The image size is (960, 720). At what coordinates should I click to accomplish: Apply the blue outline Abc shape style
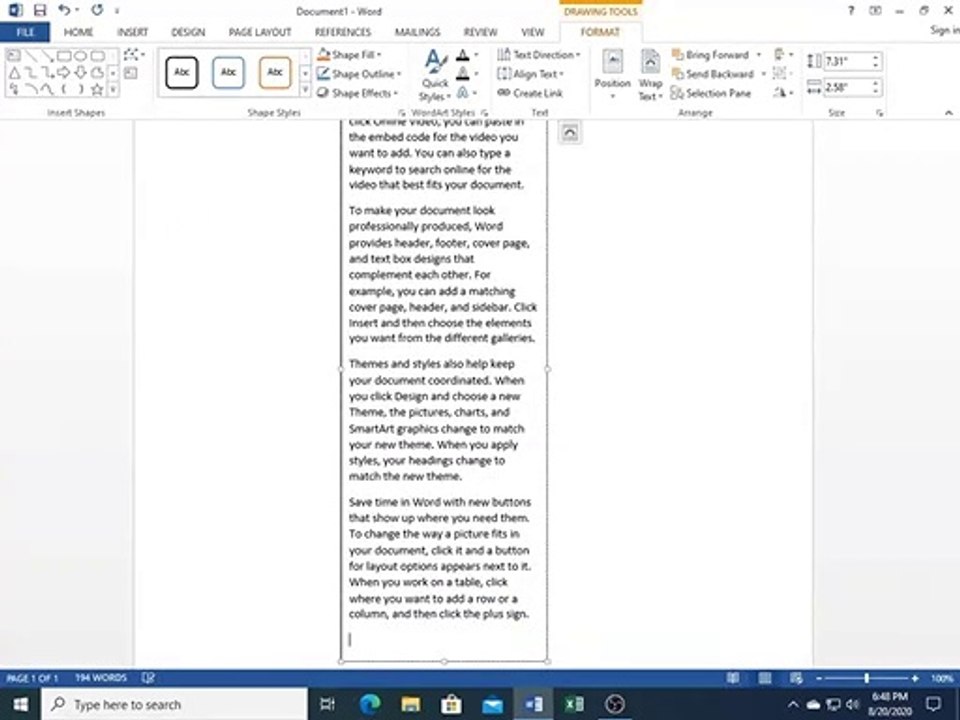[228, 73]
